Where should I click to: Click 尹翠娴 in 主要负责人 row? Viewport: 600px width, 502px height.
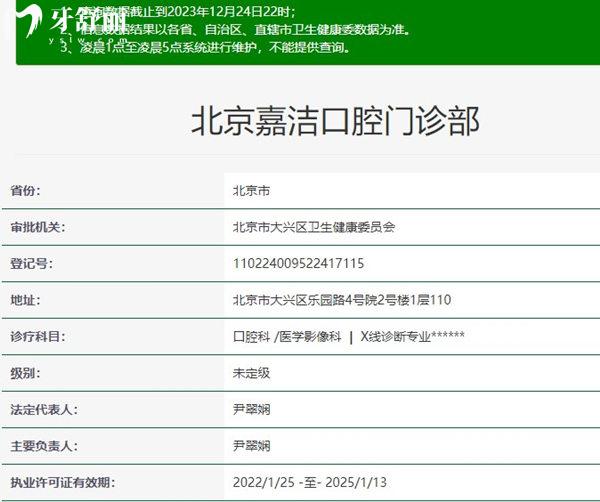(x=251, y=446)
